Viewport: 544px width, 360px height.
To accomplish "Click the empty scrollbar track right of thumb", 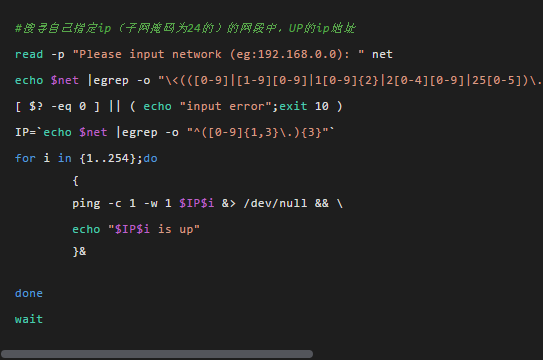I will pyautogui.click(x=428, y=354).
